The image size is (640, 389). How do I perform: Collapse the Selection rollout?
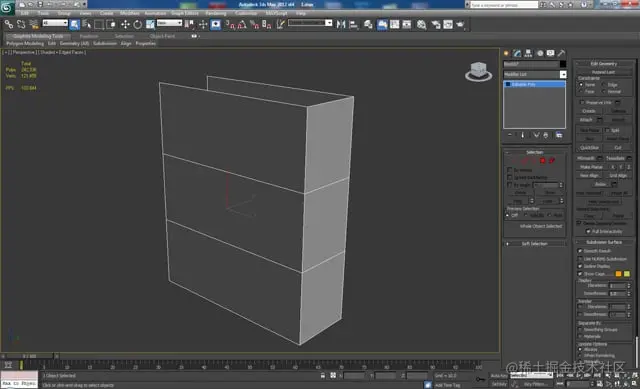(534, 152)
